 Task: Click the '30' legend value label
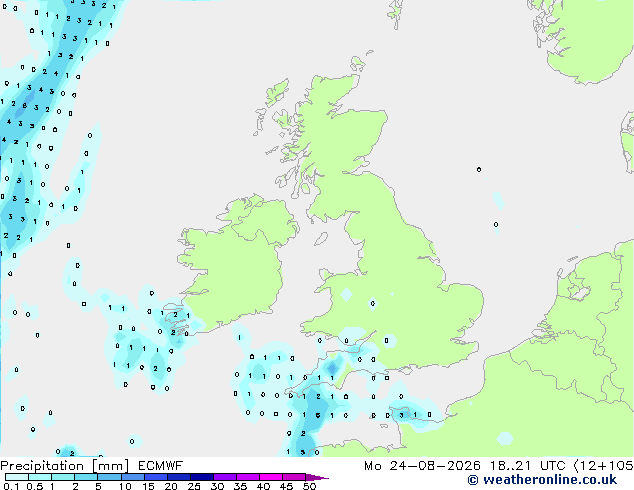tap(217, 486)
